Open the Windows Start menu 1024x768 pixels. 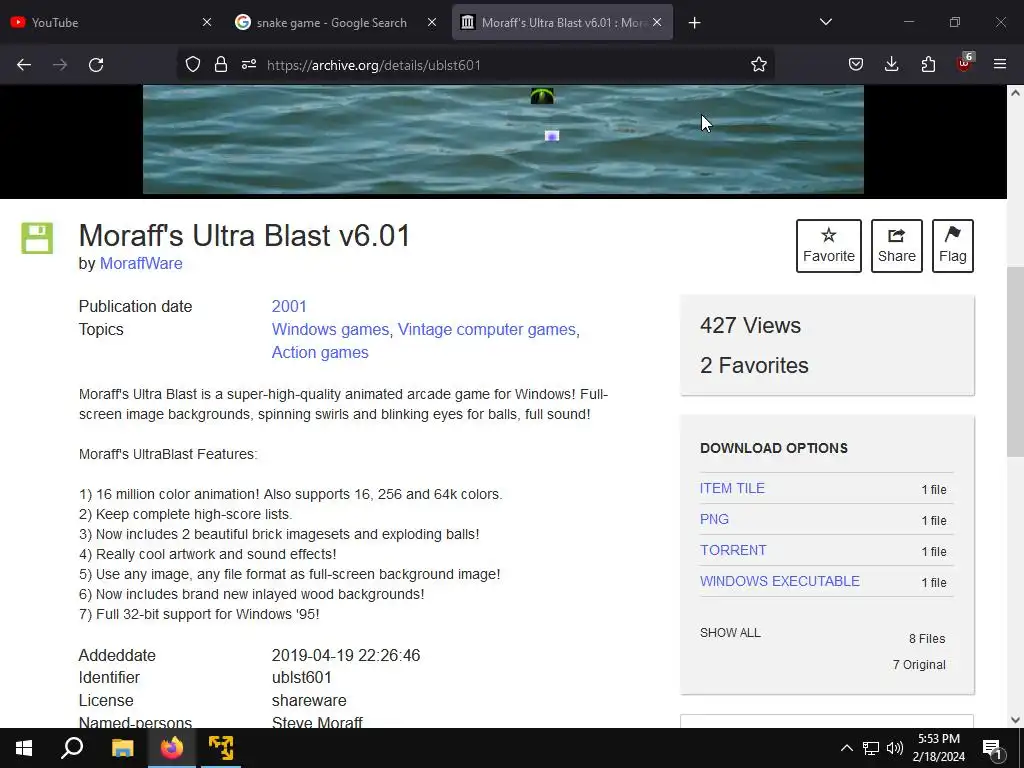click(x=24, y=748)
